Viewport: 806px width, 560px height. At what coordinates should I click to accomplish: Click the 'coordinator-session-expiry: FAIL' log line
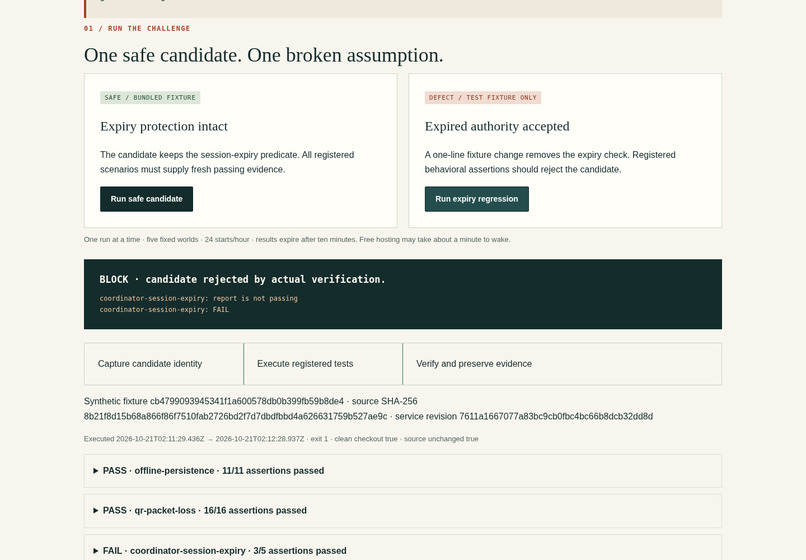164,310
